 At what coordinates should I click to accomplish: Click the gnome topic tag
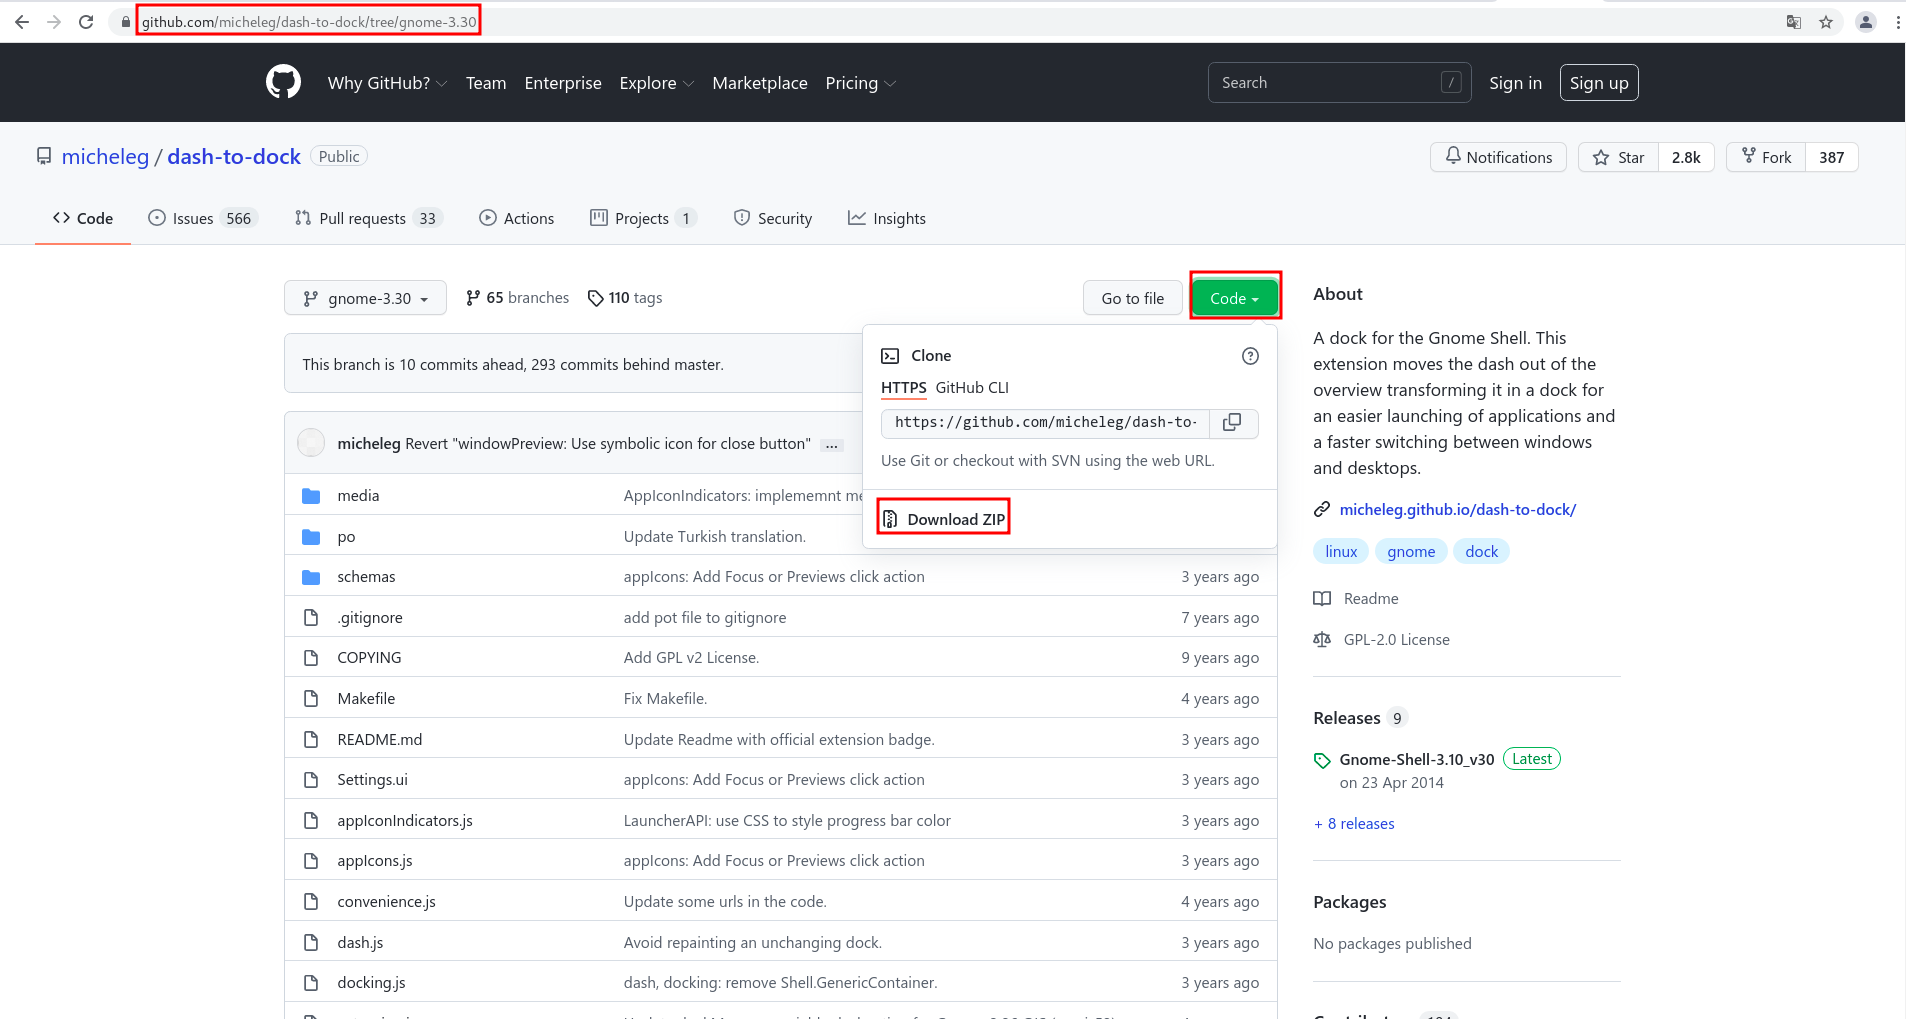[x=1411, y=552]
